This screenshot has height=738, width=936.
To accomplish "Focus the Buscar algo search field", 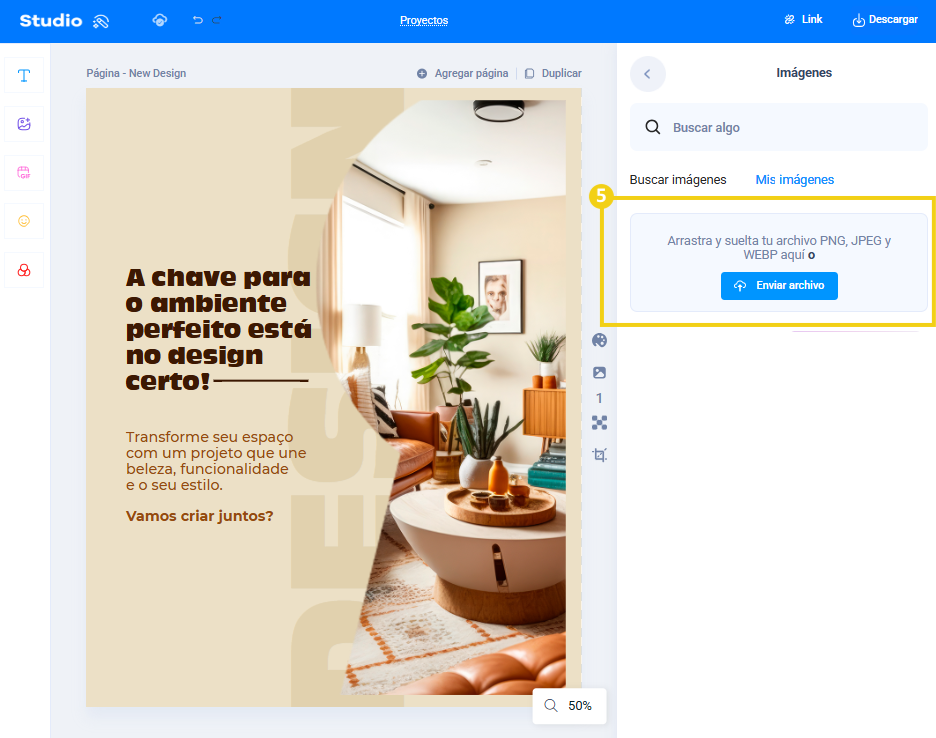I will (x=779, y=127).
